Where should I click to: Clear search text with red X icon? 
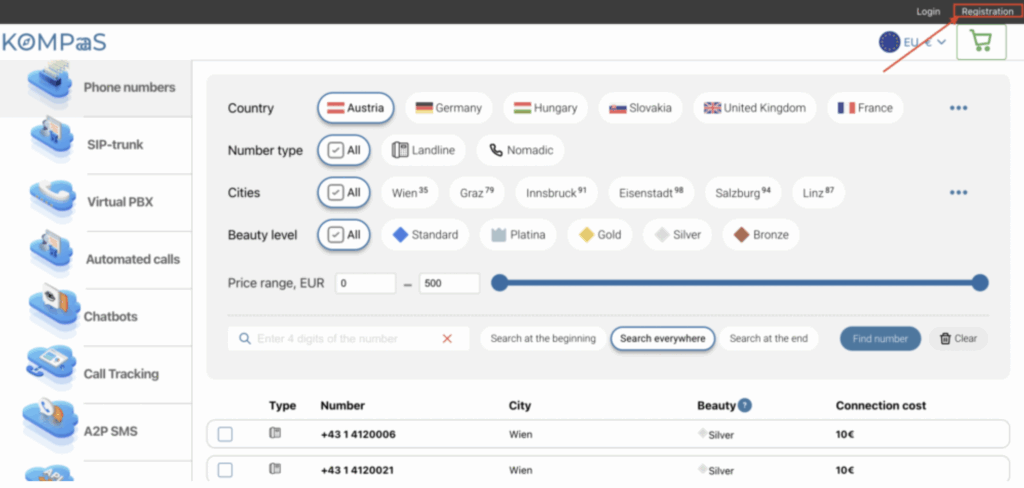[x=447, y=339]
